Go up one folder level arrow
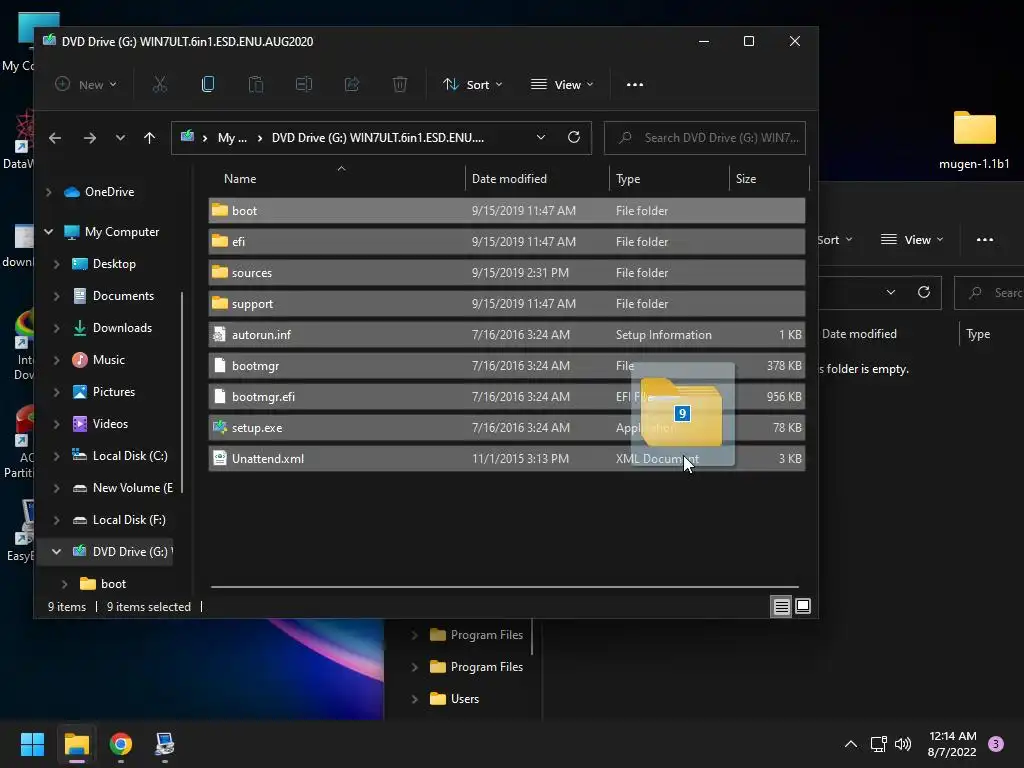This screenshot has width=1024, height=768. (150, 138)
